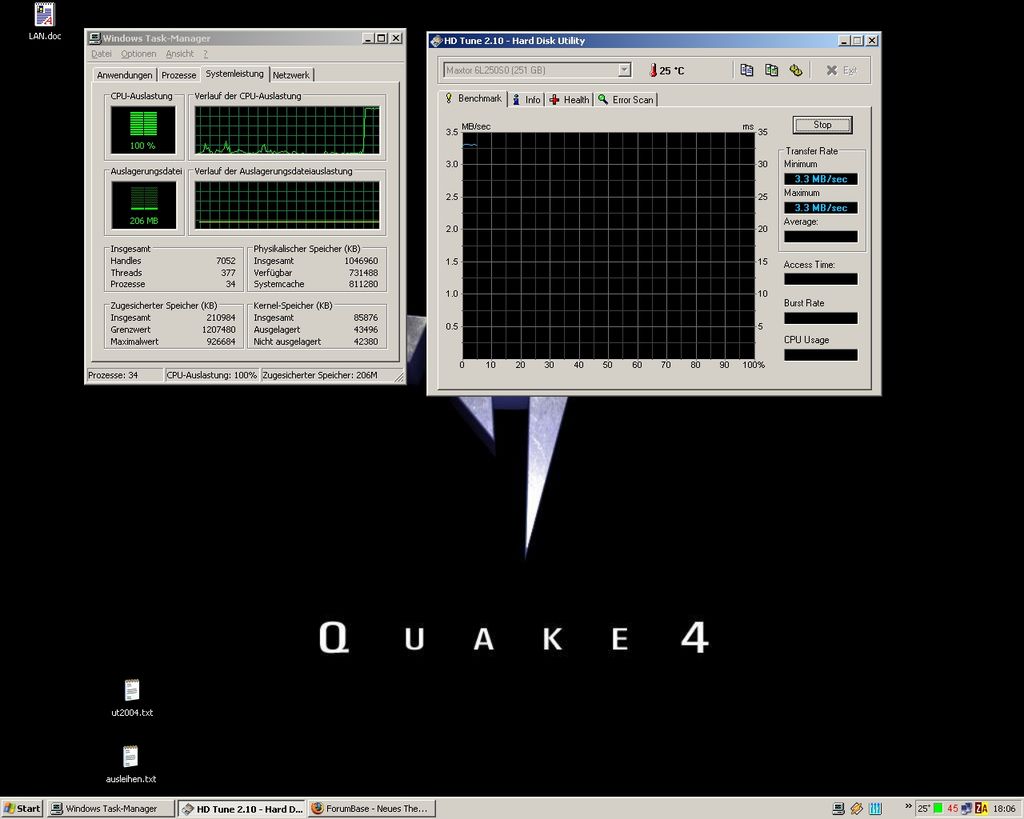Screen dimensions: 1024x819
Task: Switch to the Info tab in HD Tune
Action: [526, 99]
